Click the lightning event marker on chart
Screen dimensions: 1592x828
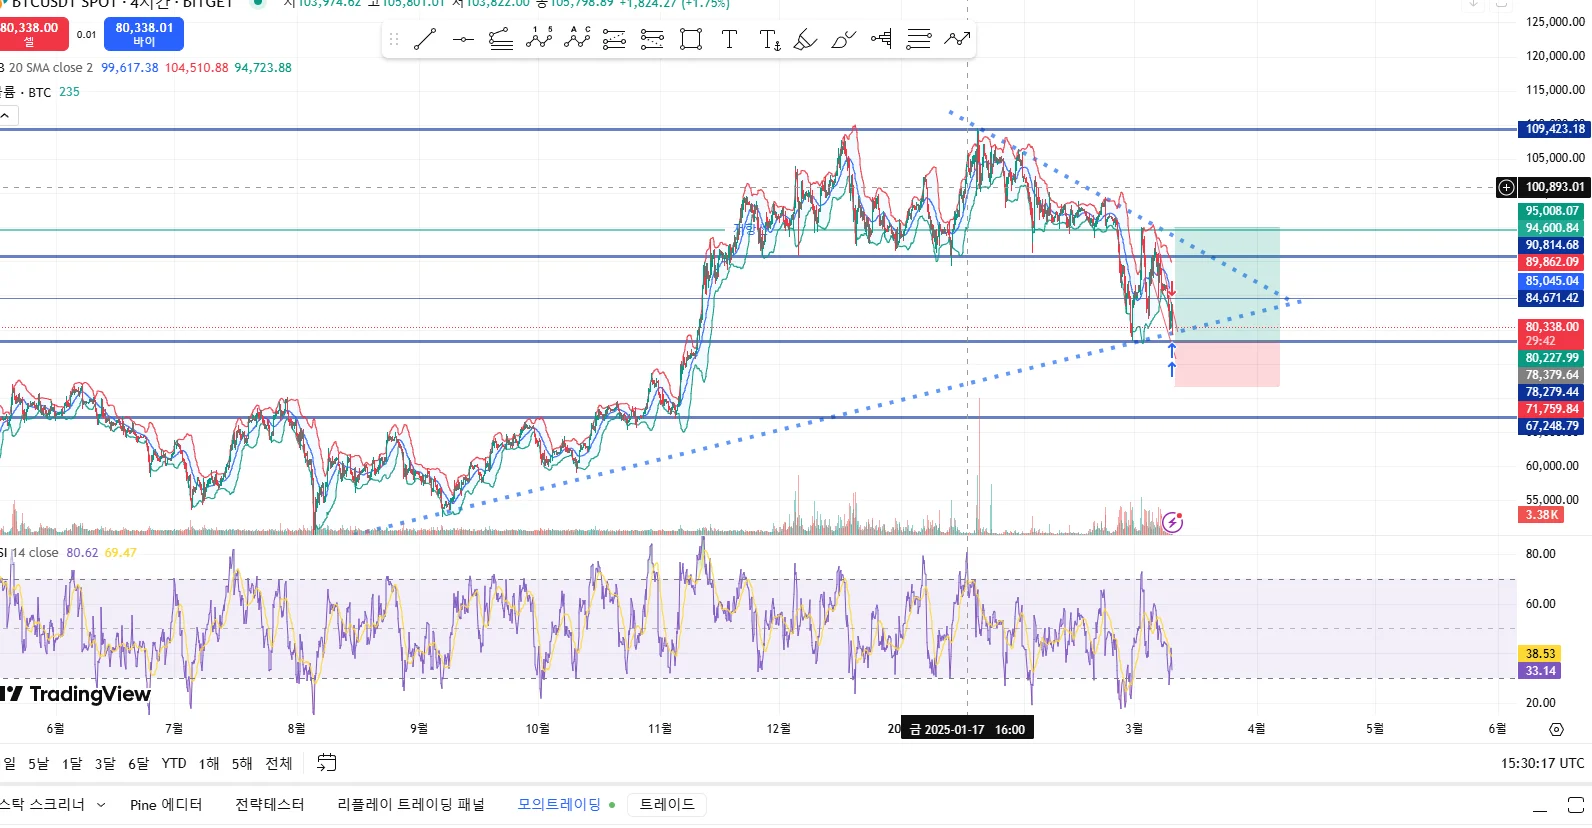(1172, 522)
